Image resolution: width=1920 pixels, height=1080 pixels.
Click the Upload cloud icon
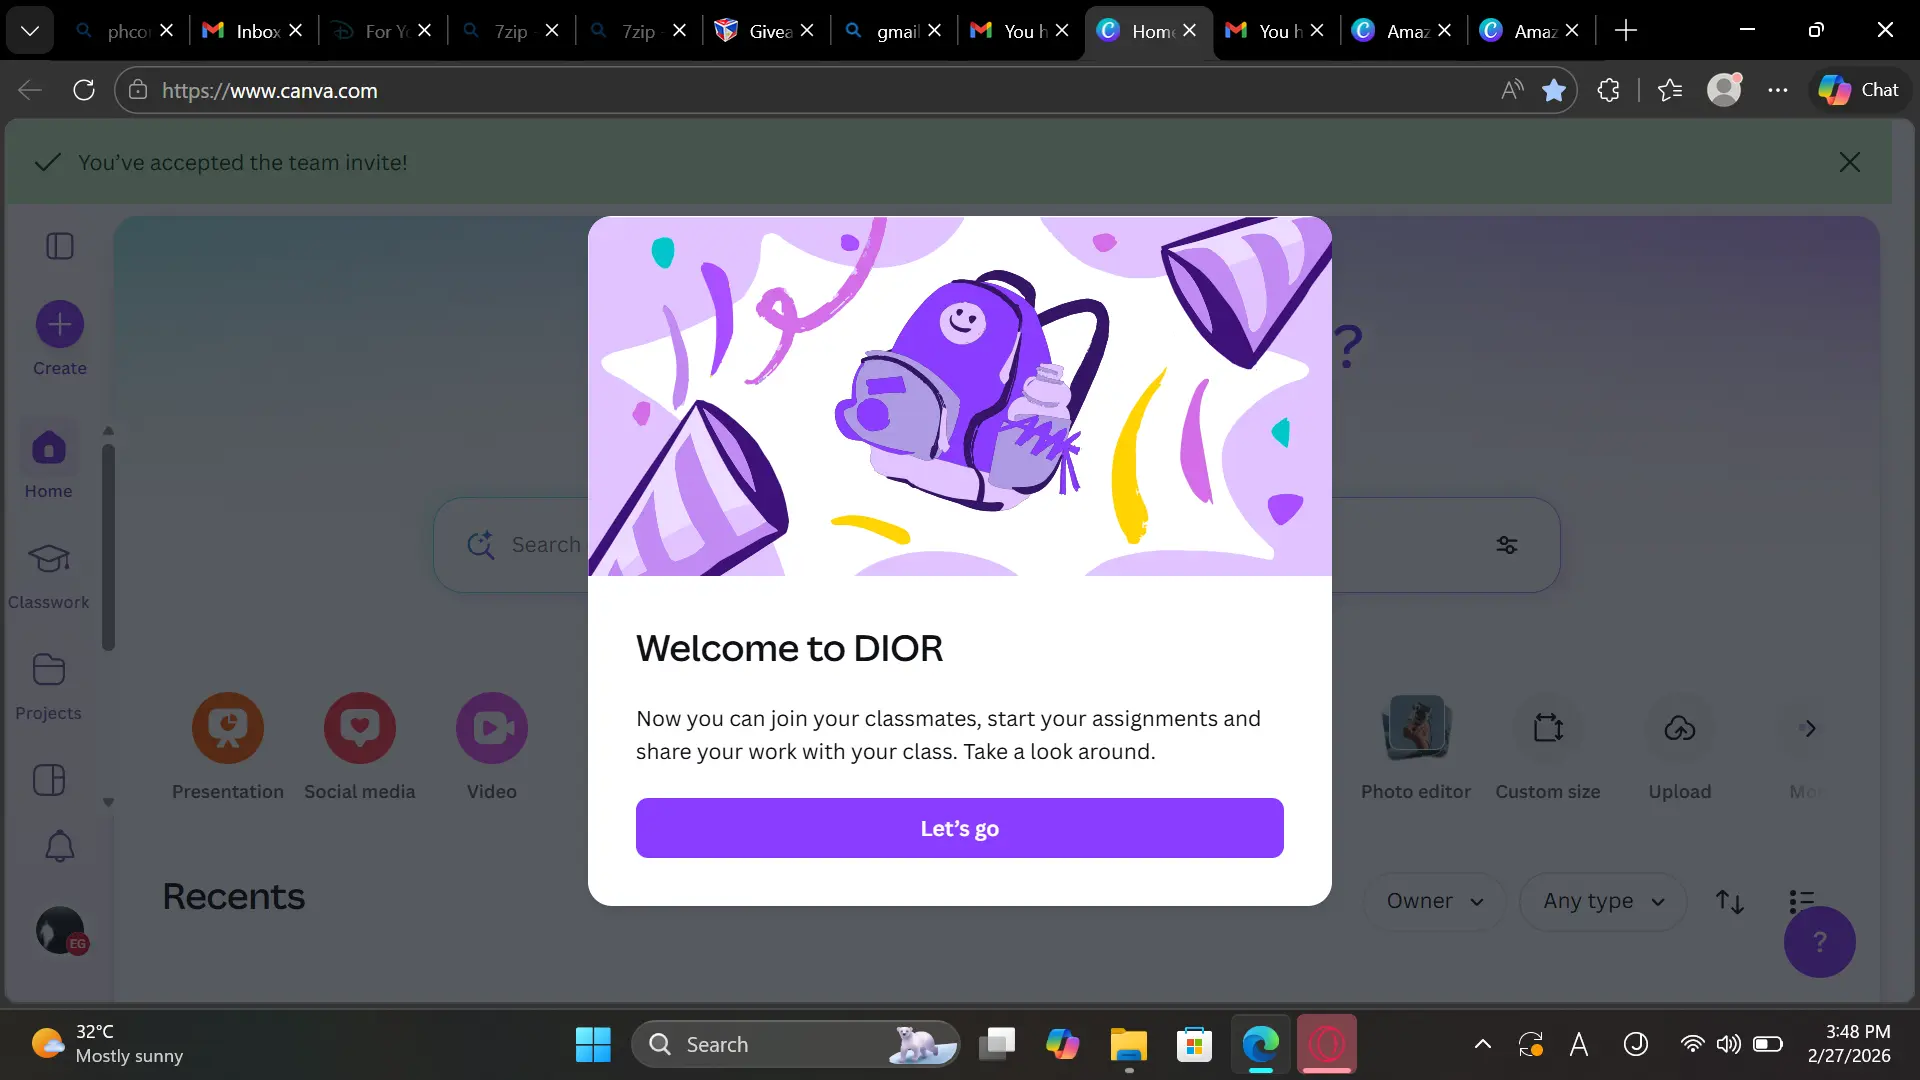(1680, 728)
